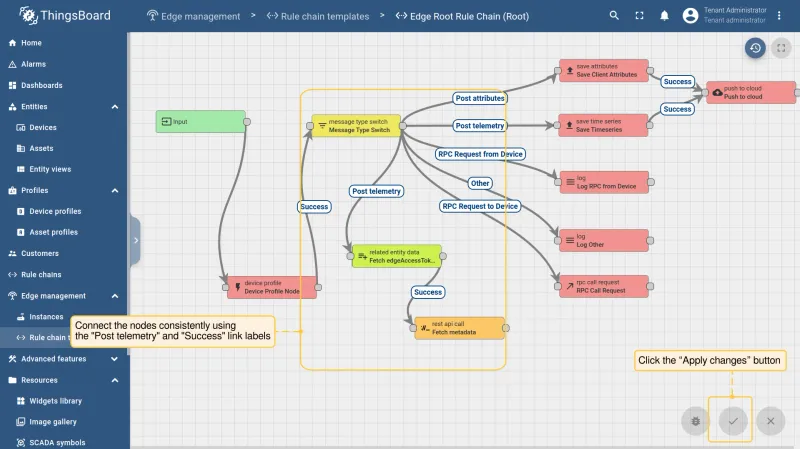Viewport: 800px width, 449px height.
Task: Click the Cancel changes X button
Action: [770, 421]
